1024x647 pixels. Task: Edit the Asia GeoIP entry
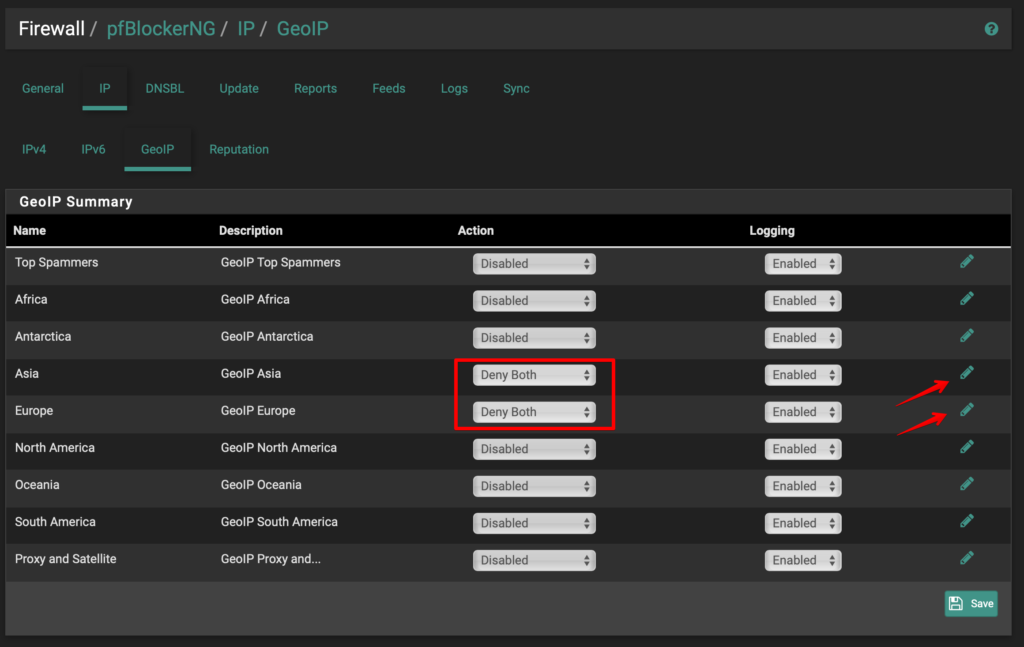pyautogui.click(x=967, y=373)
